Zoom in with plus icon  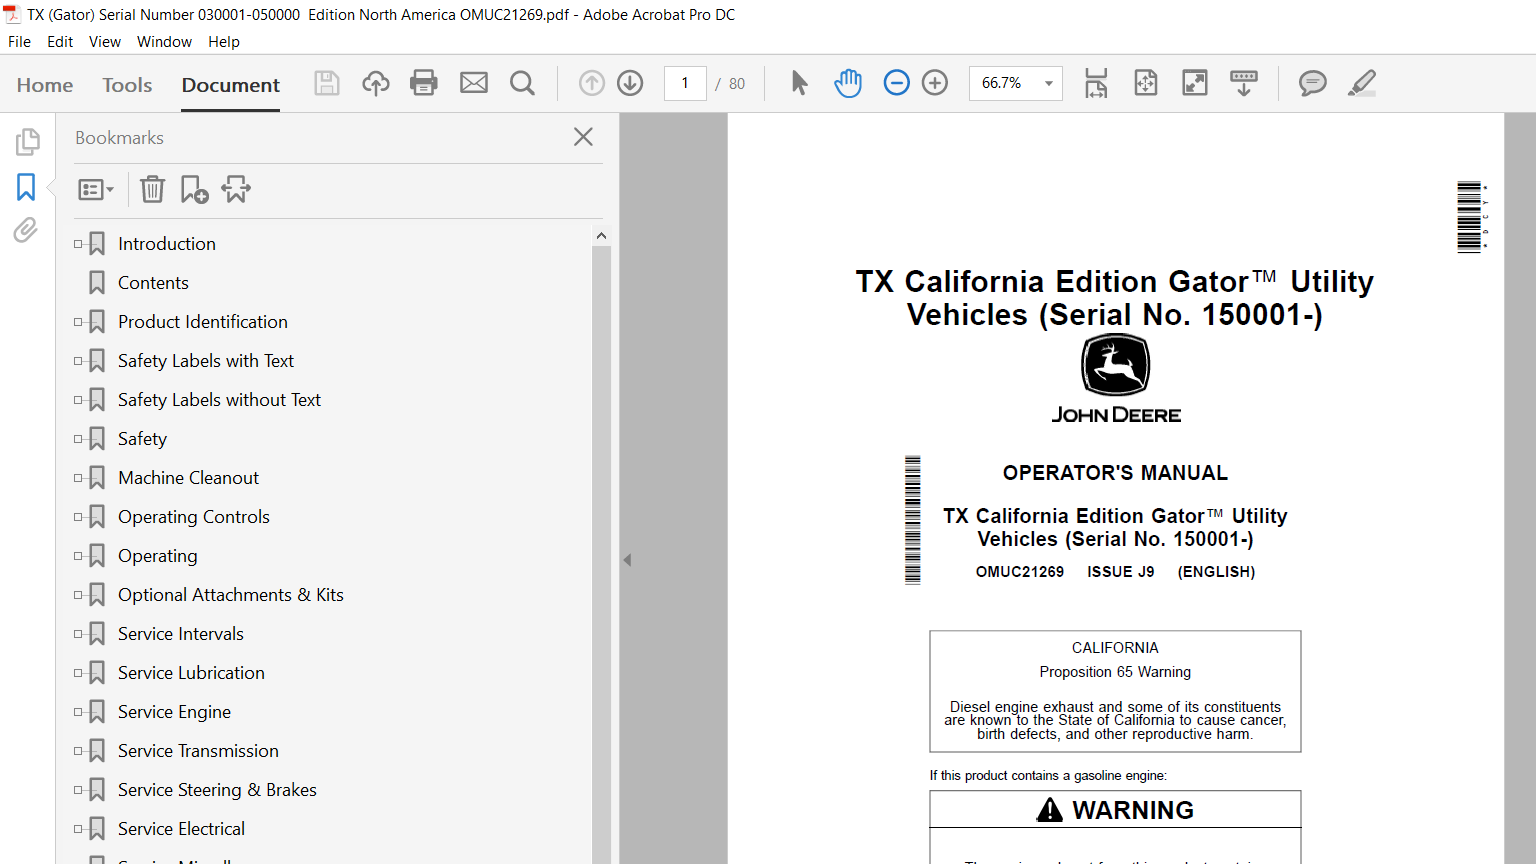tap(935, 83)
